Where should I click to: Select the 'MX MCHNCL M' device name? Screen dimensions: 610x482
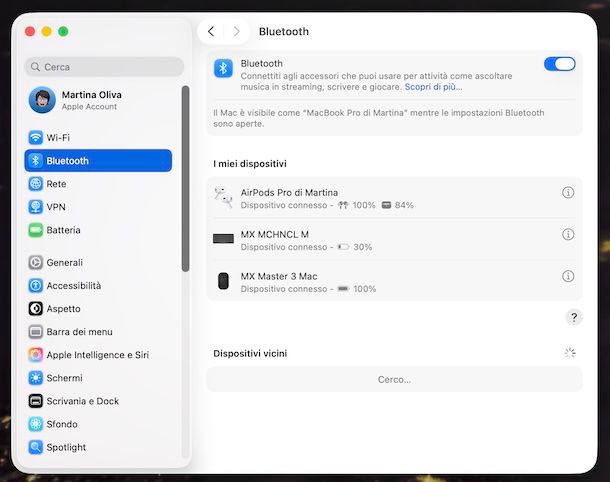click(275, 234)
